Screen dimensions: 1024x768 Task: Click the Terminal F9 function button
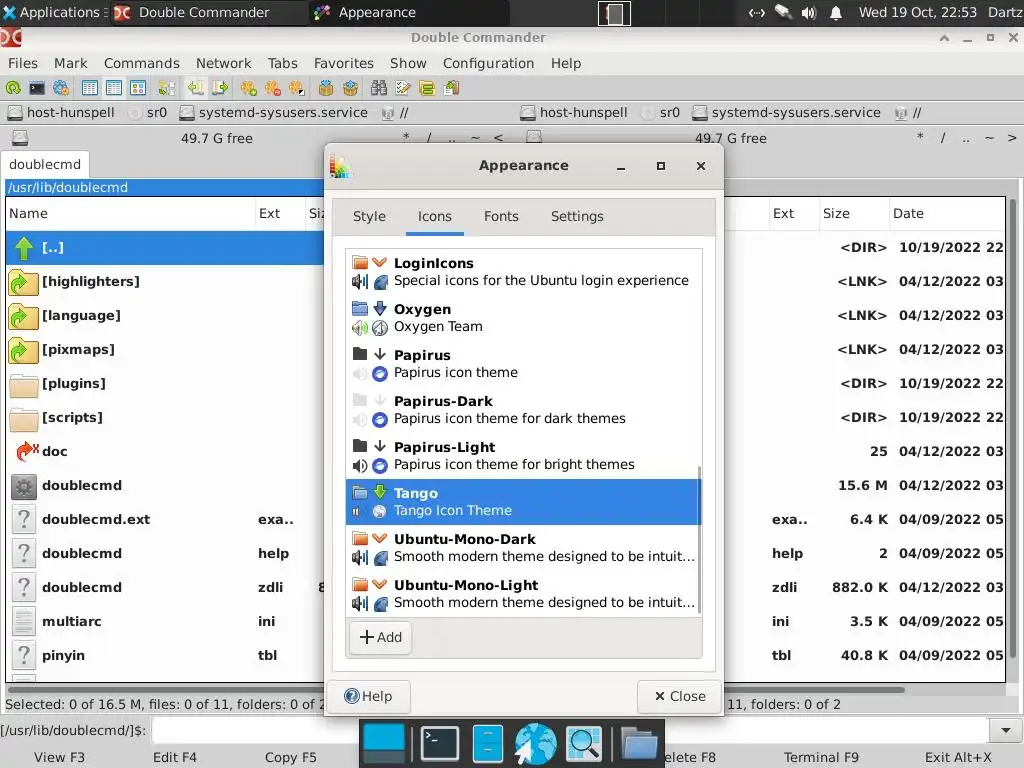[821, 758]
